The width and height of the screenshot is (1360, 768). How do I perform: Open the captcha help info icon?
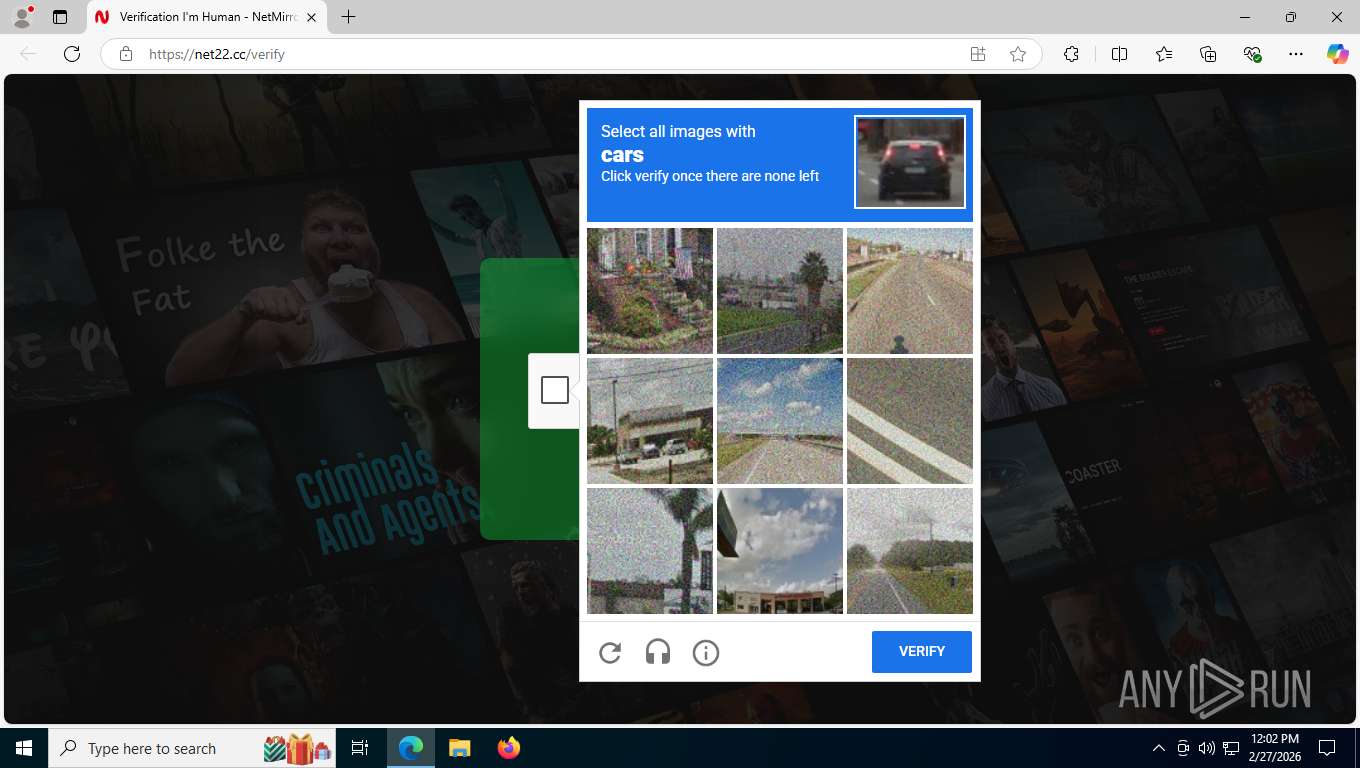tap(706, 653)
